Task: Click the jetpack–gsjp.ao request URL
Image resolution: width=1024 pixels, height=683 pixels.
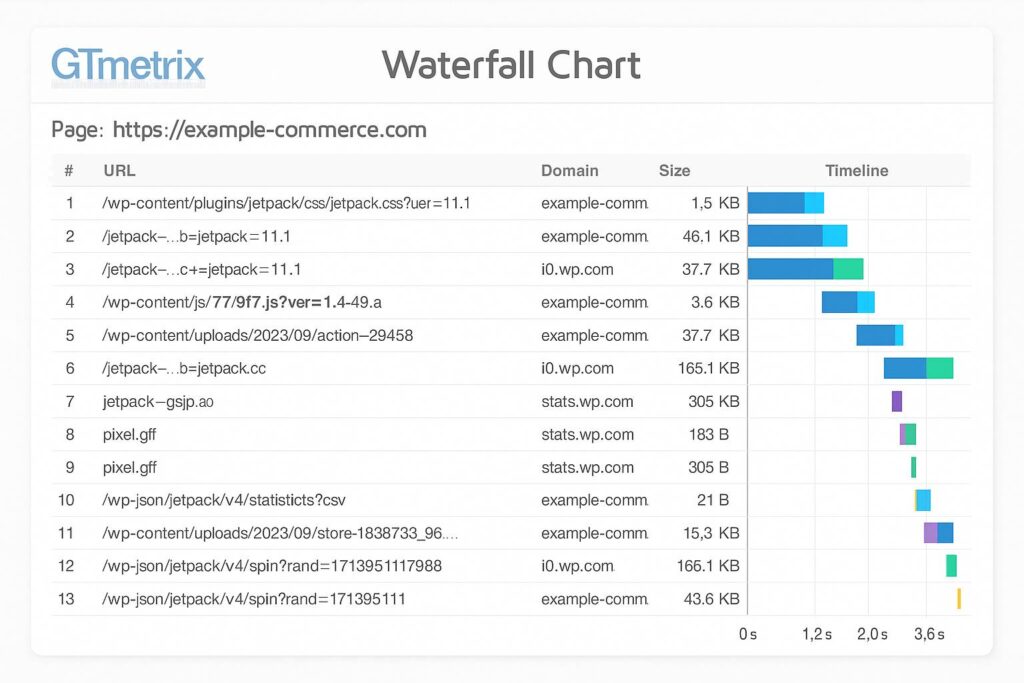Action: [x=158, y=401]
